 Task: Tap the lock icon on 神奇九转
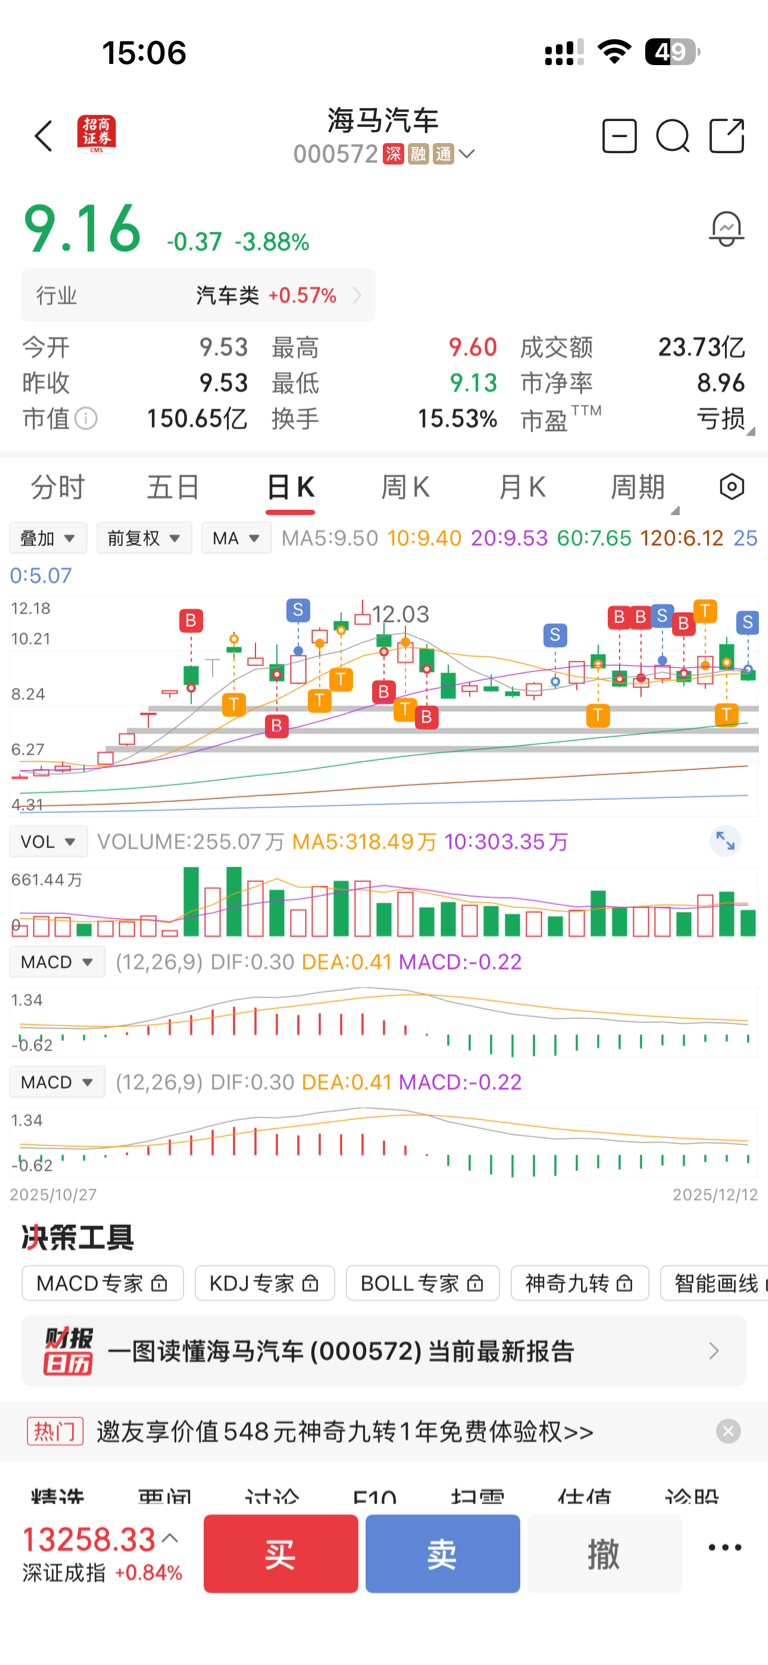[x=625, y=1283]
